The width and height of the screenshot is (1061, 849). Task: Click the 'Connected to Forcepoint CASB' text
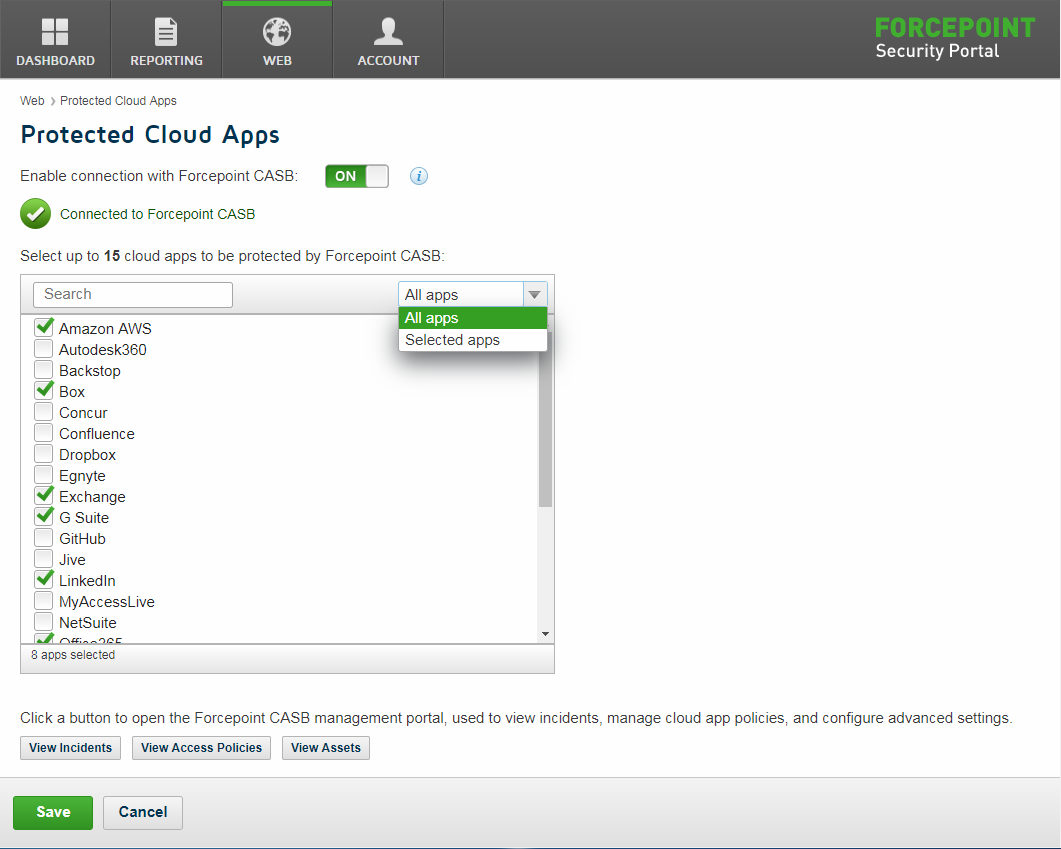(x=158, y=214)
